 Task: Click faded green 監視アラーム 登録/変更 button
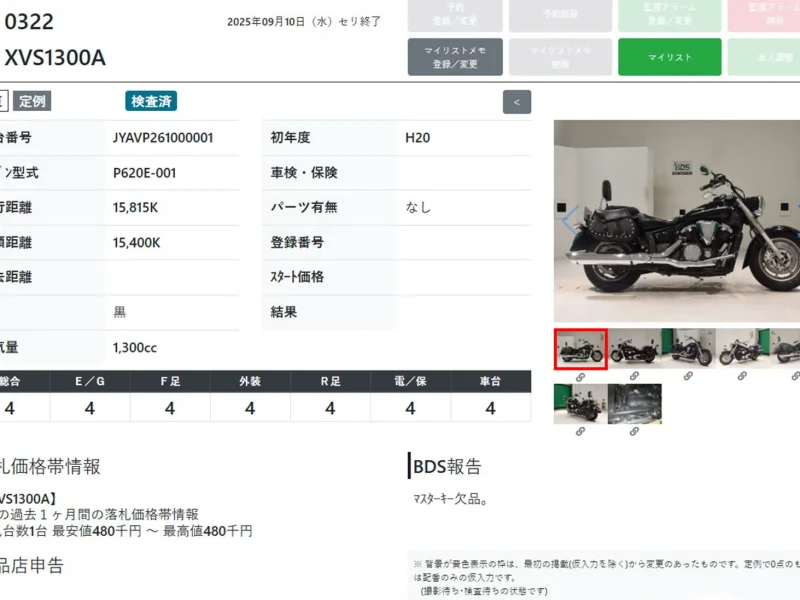point(670,15)
